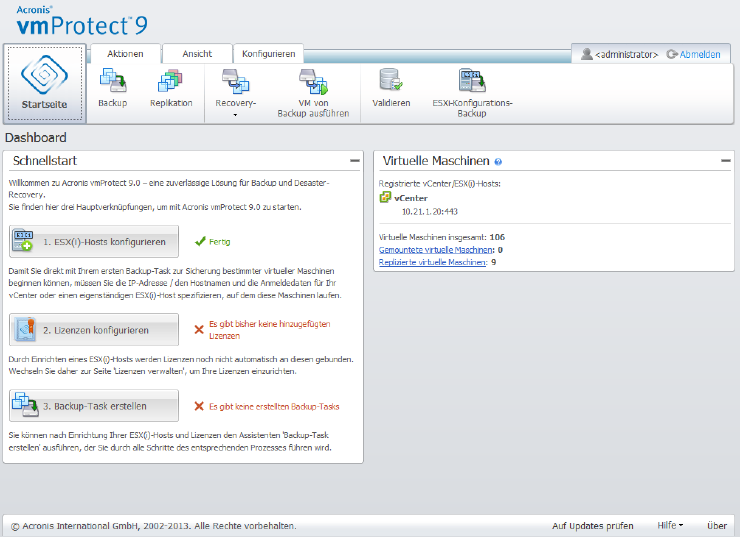Click the Acronis vmProtect 9 logo
The image size is (740, 537).
tap(82, 21)
